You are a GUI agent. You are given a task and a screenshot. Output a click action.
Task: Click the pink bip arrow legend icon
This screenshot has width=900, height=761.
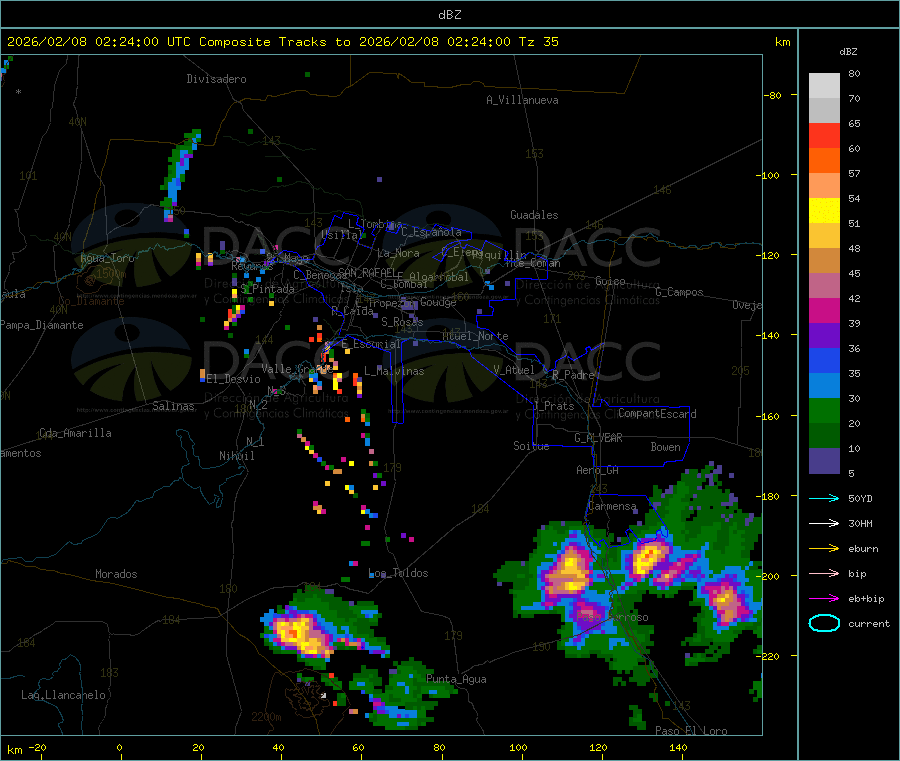click(824, 573)
